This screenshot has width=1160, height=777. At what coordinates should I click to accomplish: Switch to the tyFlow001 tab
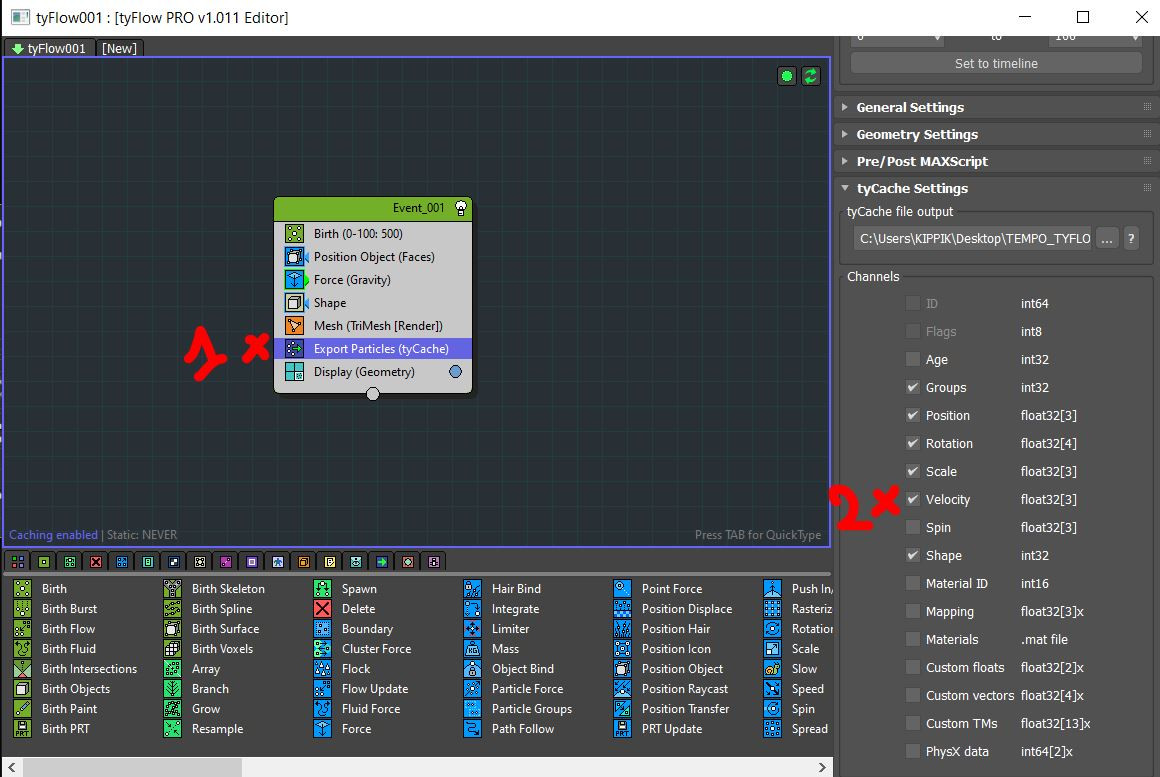coord(49,48)
